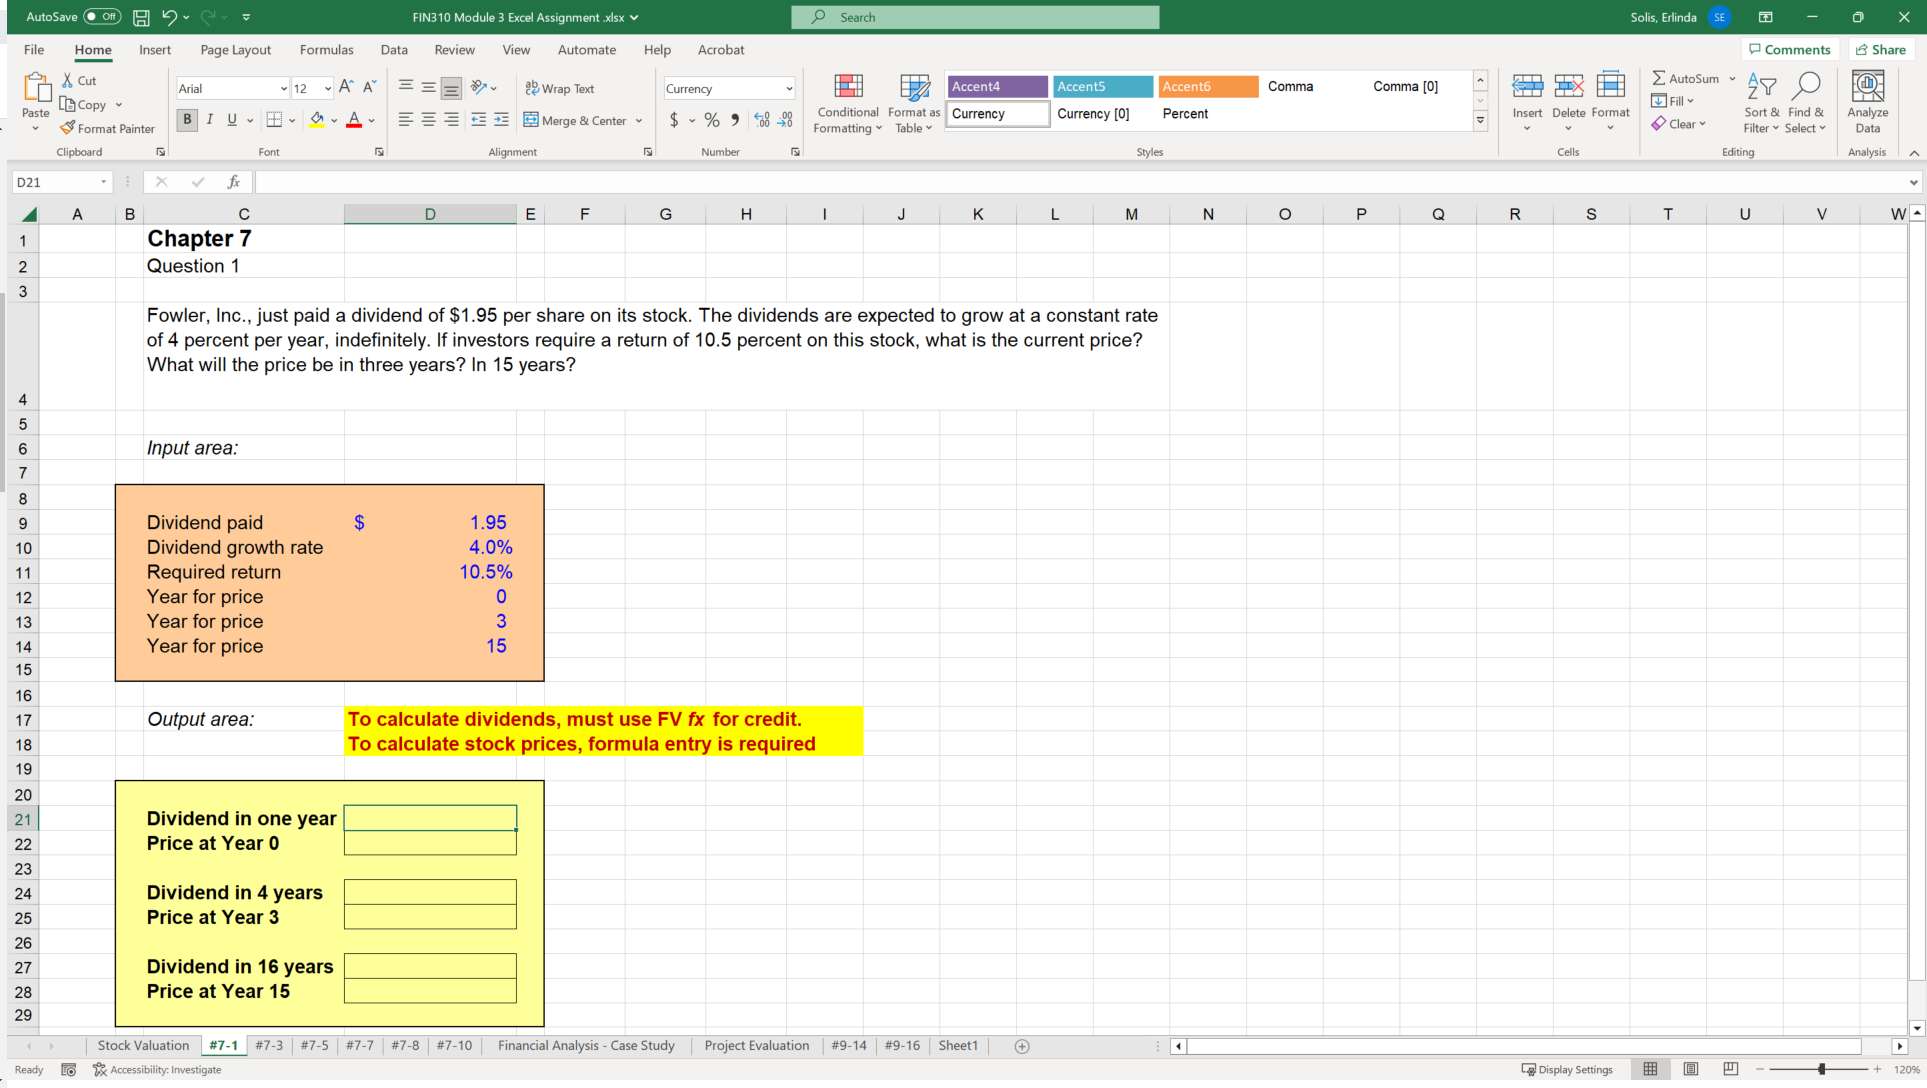Open Conditional Formatting icon
Screen dimensions: 1927x1088
click(x=848, y=87)
